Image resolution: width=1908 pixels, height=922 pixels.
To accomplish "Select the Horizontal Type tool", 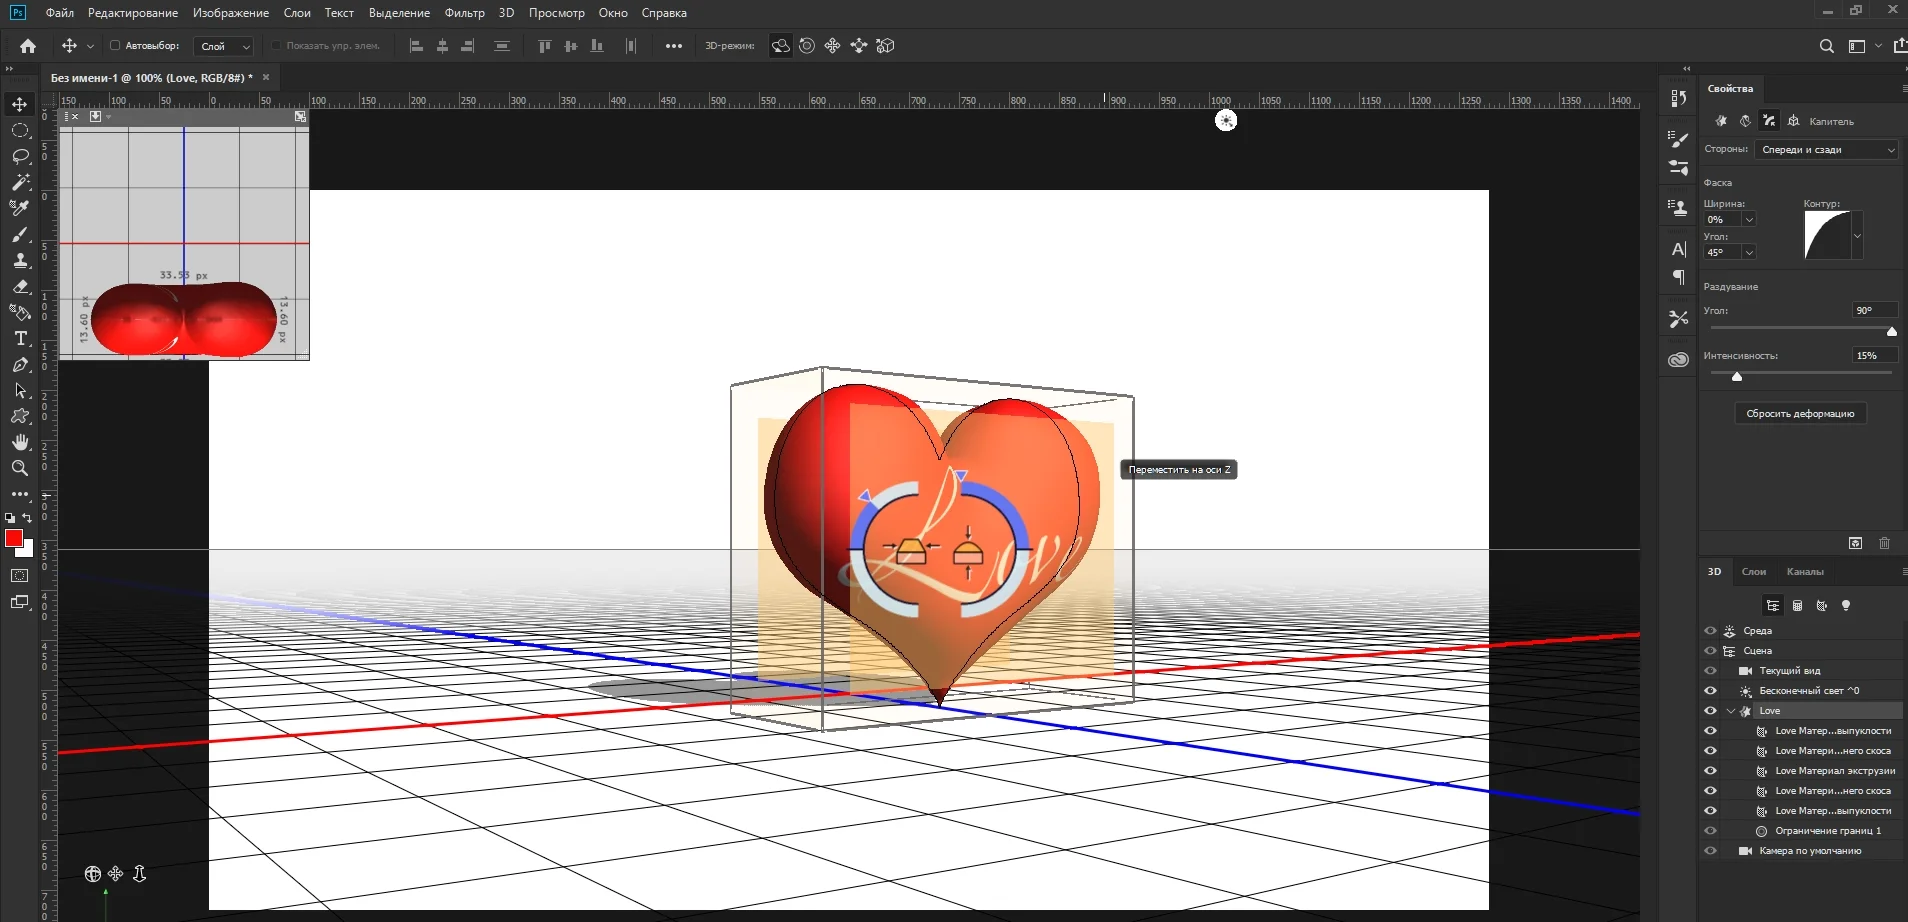I will tap(20, 339).
